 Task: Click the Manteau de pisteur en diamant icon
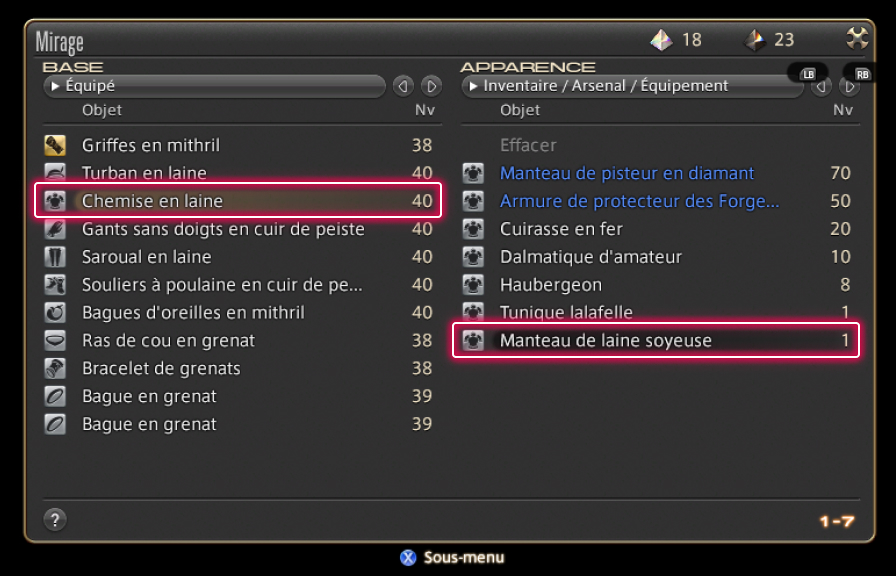tap(473, 173)
